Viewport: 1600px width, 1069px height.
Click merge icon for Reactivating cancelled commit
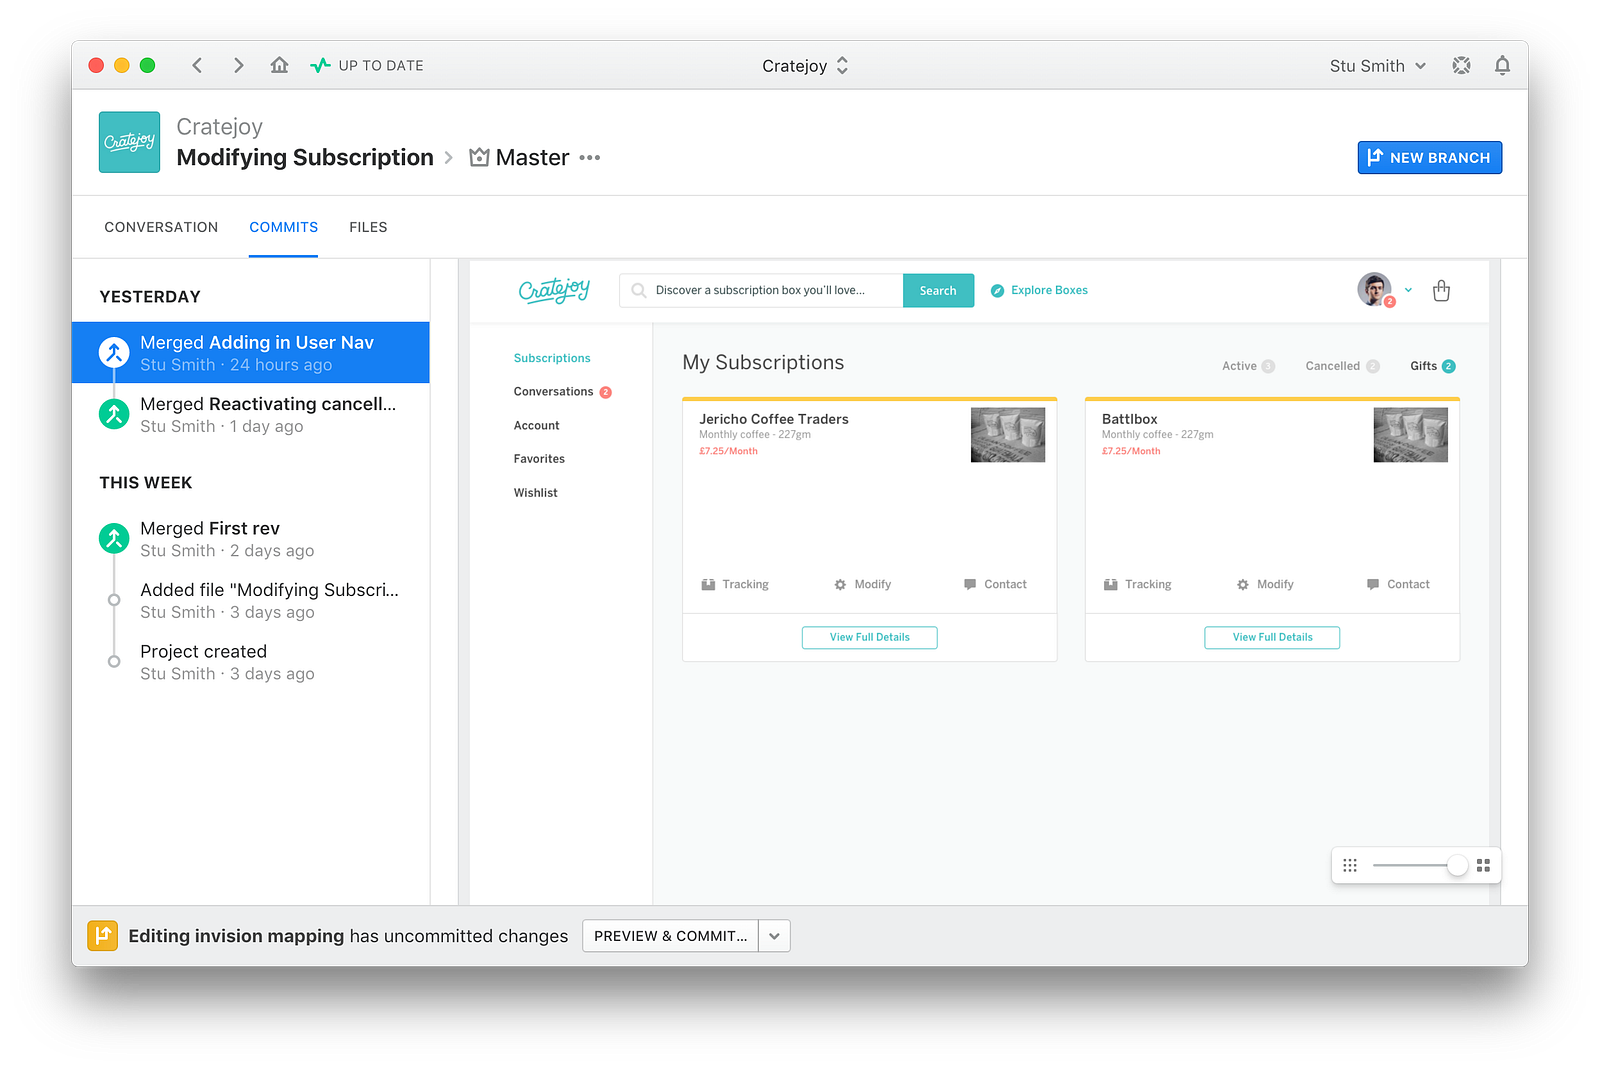click(x=114, y=414)
